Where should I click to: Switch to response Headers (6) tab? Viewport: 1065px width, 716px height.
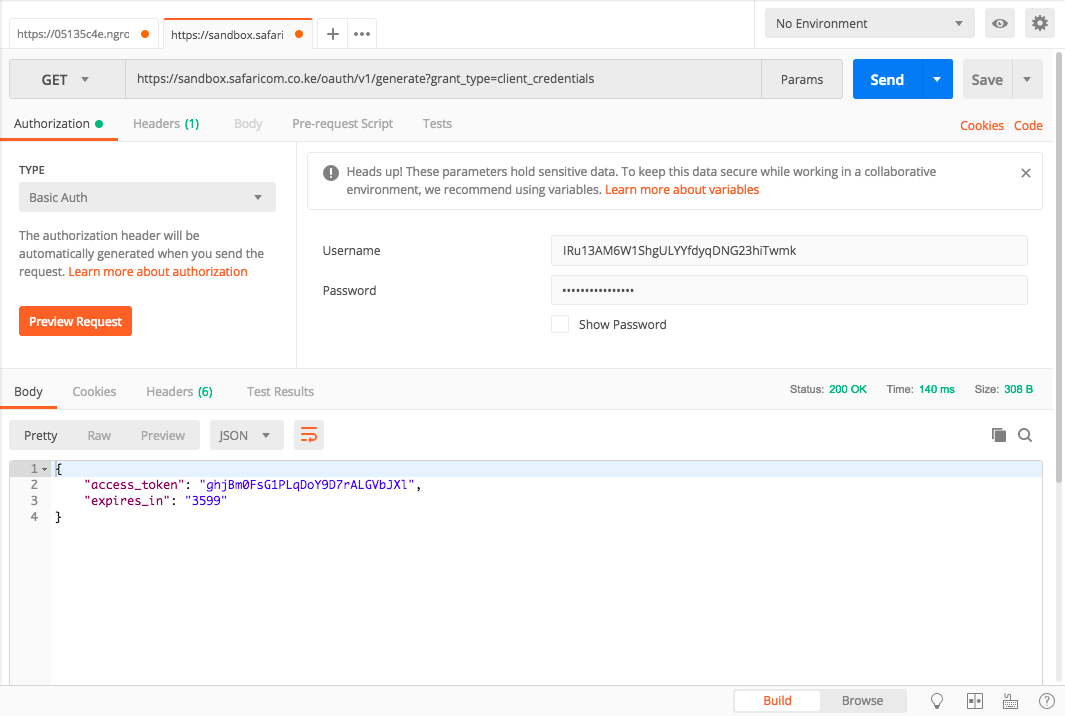(179, 391)
